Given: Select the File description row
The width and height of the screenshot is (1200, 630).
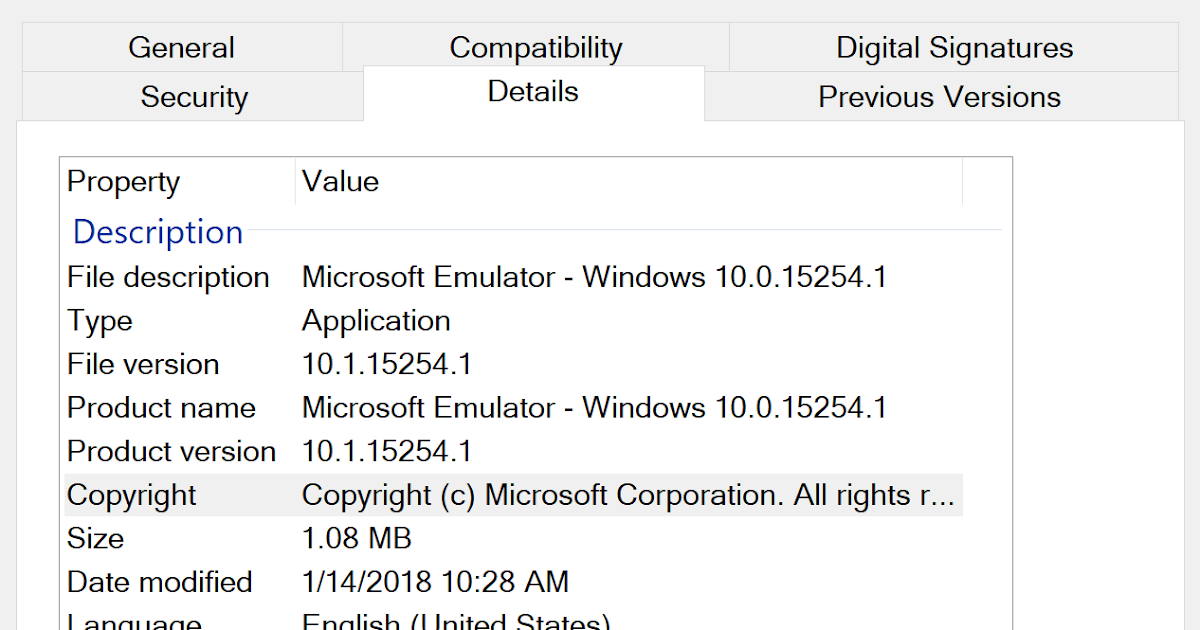Looking at the screenshot, I should pos(168,277).
